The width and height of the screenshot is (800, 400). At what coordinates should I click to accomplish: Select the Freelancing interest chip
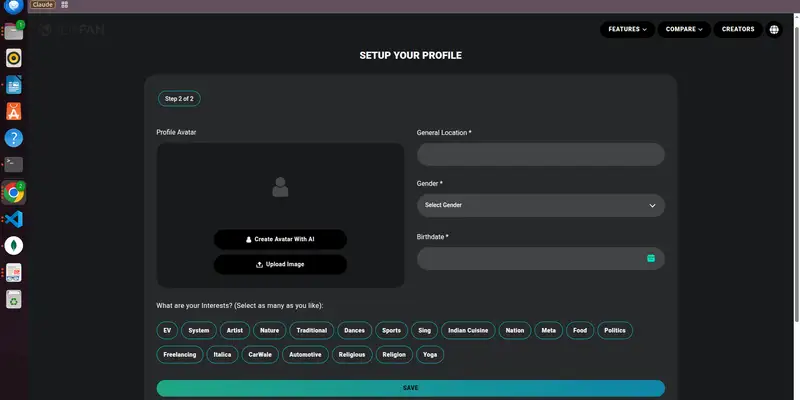[x=180, y=355]
